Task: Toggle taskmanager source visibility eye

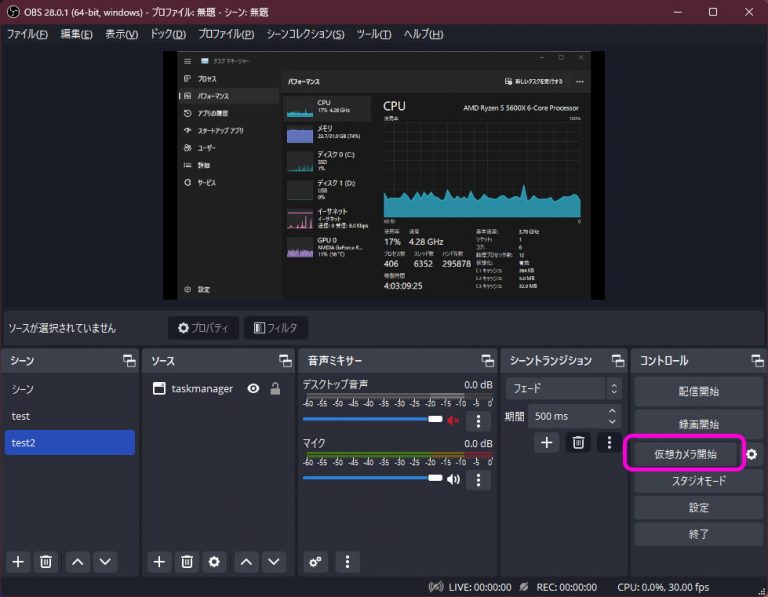Action: (253, 388)
